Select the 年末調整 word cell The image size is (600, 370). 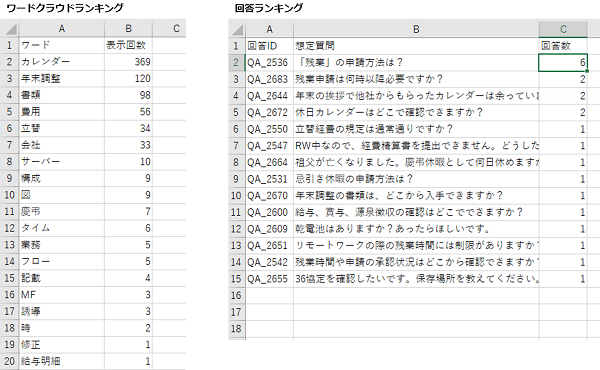pos(62,78)
